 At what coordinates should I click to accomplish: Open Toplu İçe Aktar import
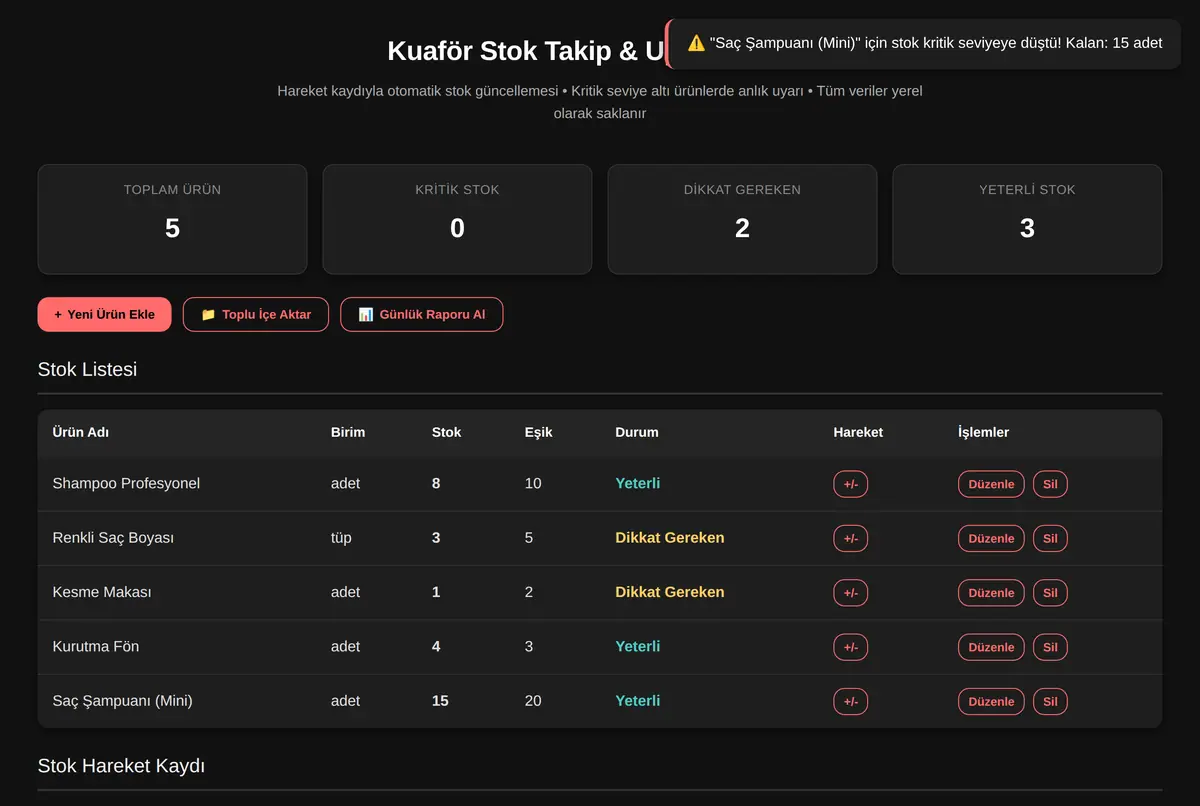point(256,314)
